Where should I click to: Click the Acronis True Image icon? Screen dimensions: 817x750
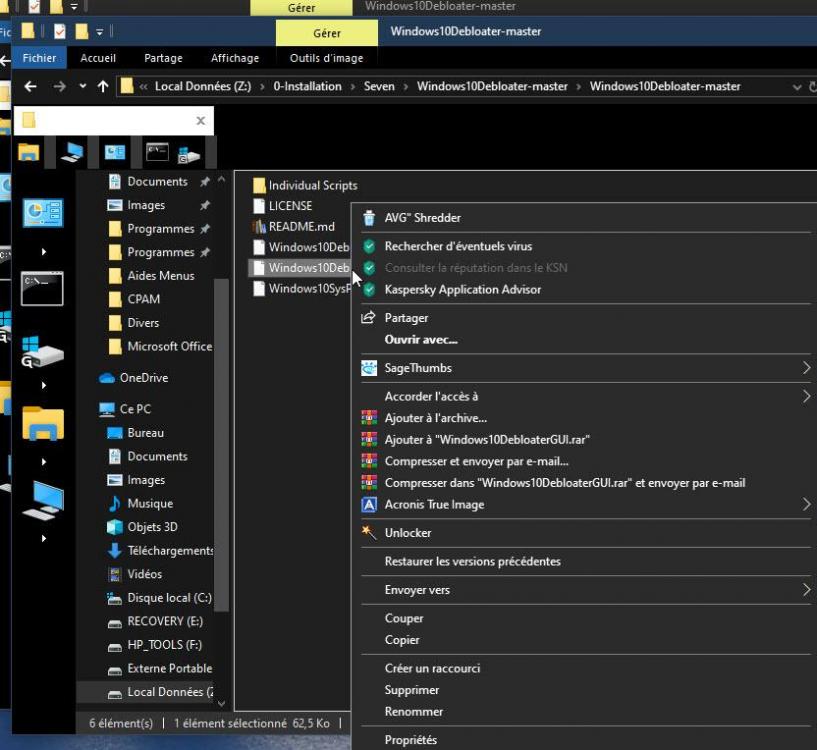coord(369,505)
